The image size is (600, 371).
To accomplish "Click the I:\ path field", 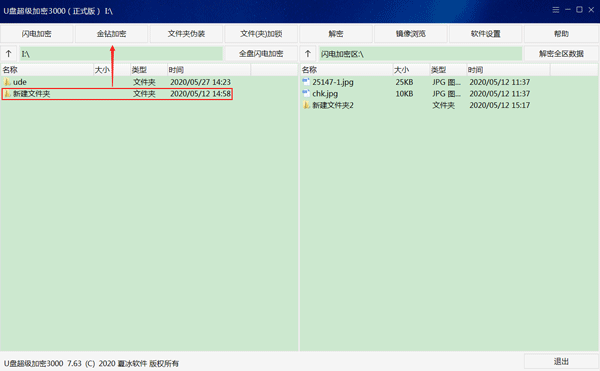I will [121, 54].
